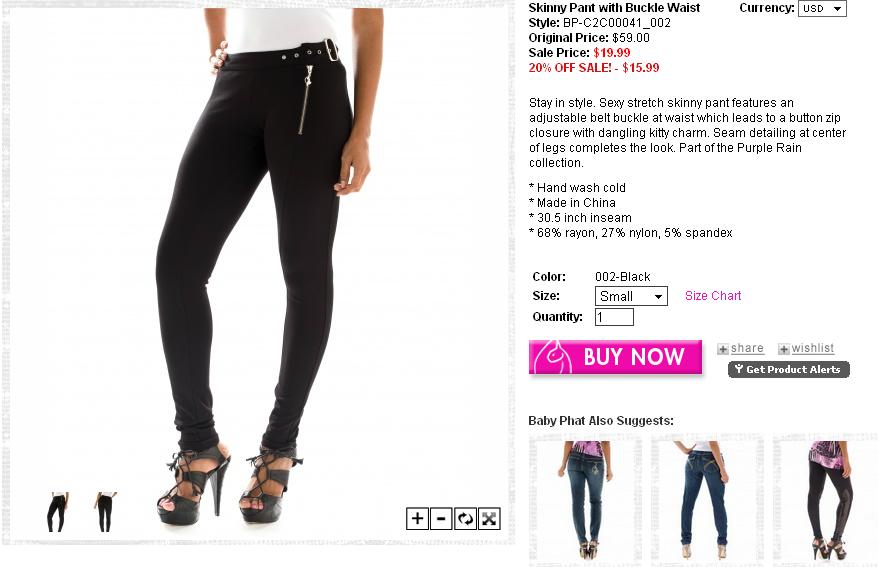Click the pink BUY NOW button

(615, 357)
